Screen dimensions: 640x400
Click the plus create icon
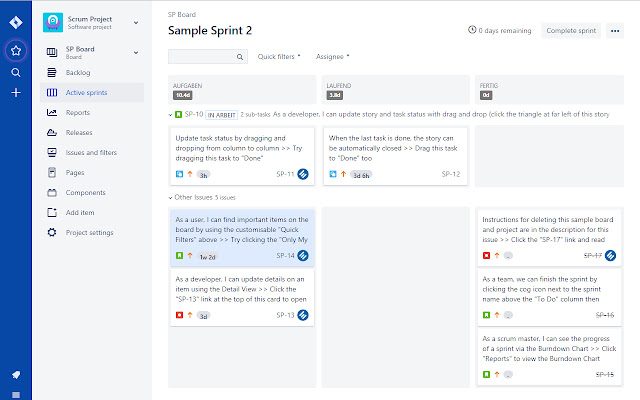15,93
